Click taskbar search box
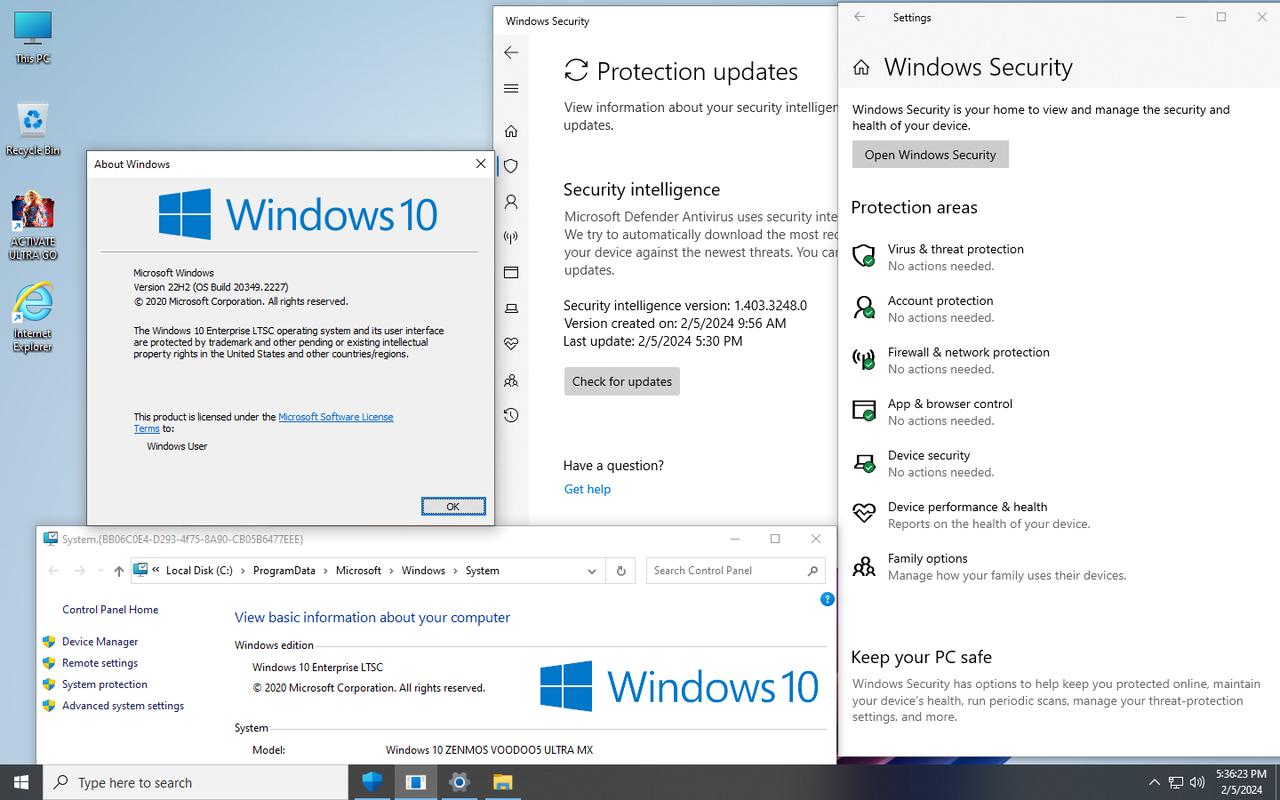Screen dimensions: 1280x800 (194, 782)
